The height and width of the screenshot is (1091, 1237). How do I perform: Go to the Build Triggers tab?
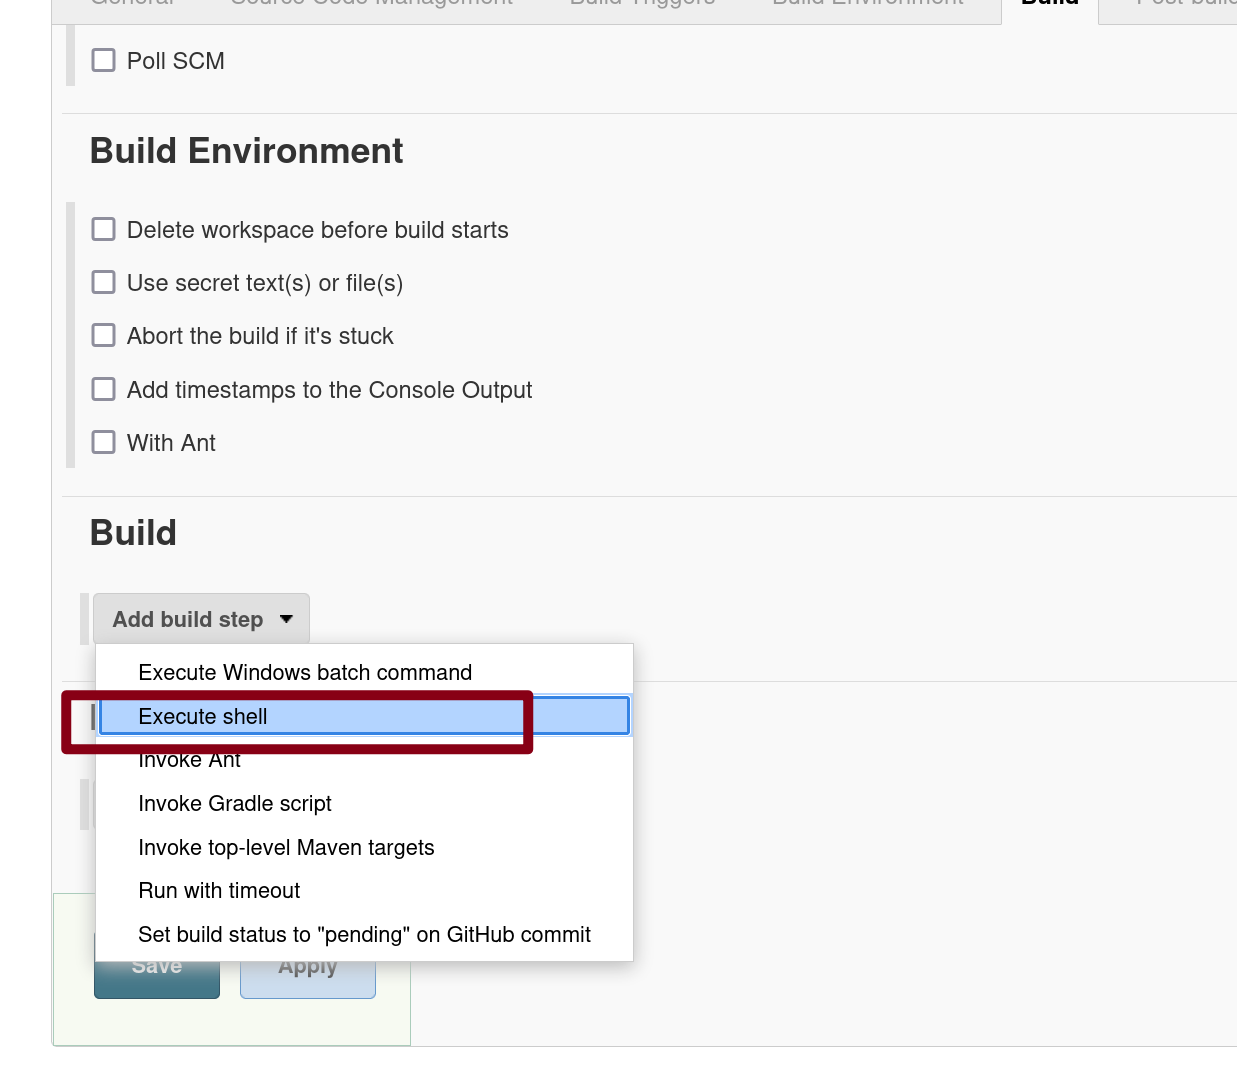click(x=642, y=5)
